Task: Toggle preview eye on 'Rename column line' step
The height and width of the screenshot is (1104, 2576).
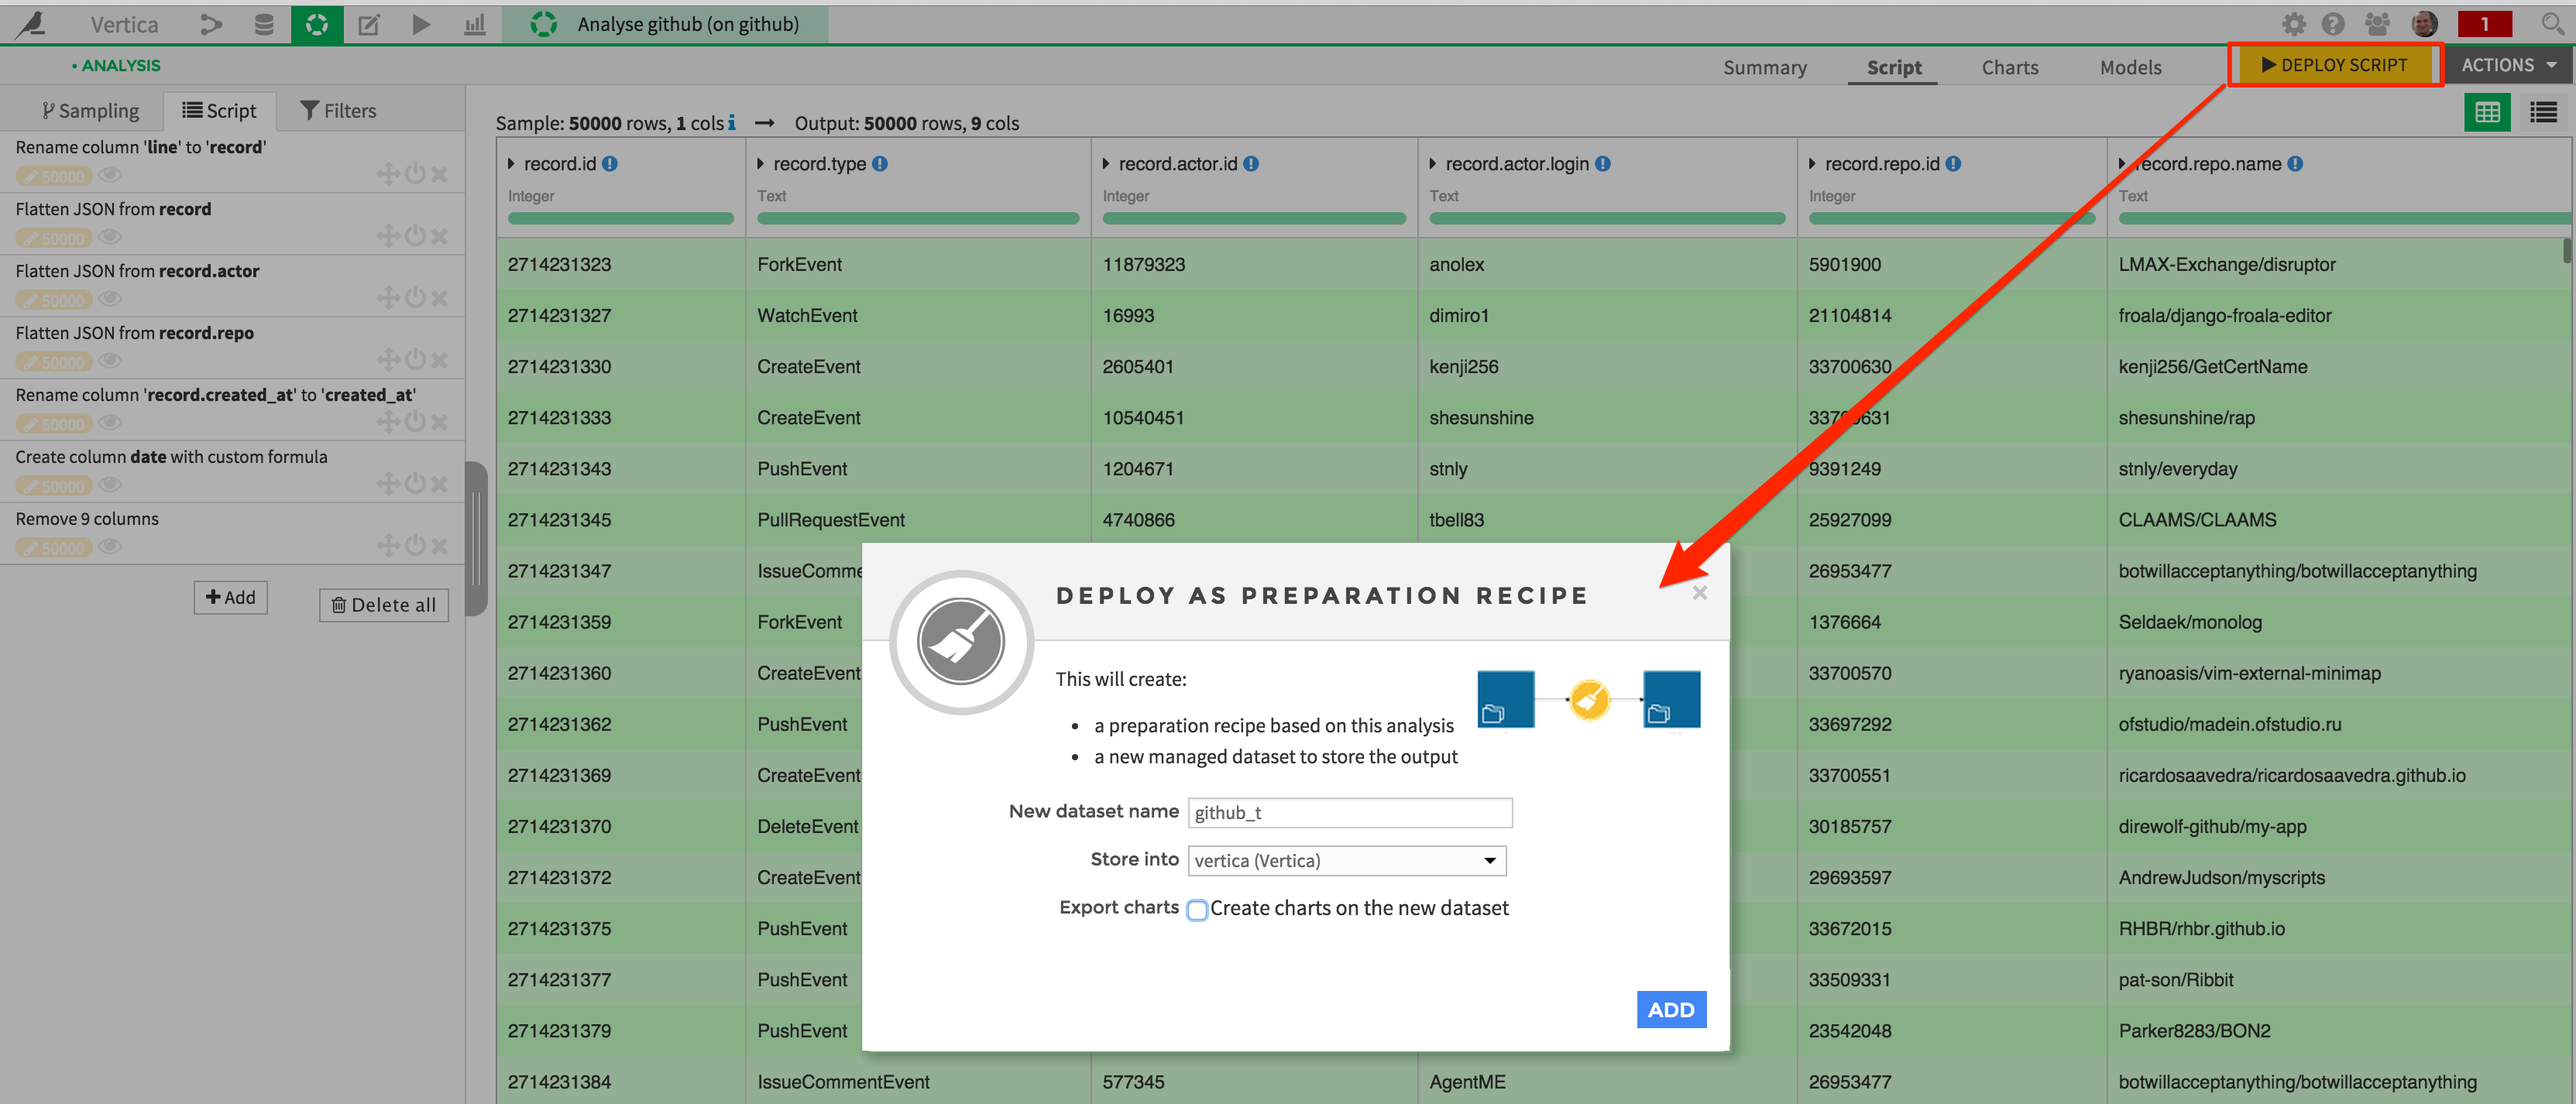Action: click(x=110, y=175)
